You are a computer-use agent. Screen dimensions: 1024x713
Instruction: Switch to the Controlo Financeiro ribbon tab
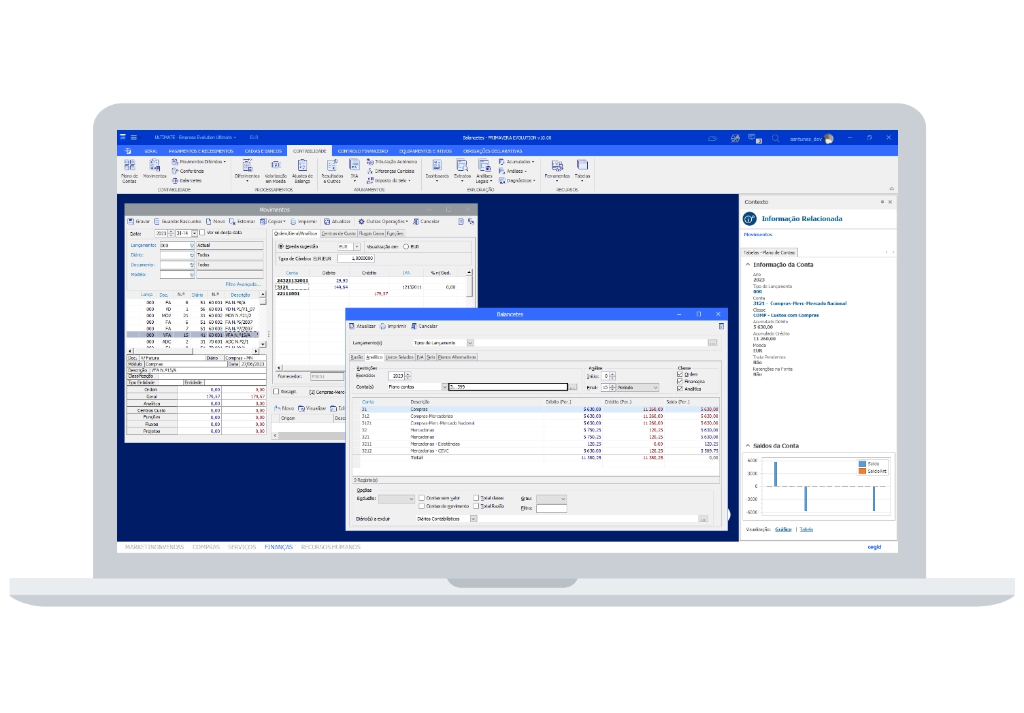click(361, 151)
